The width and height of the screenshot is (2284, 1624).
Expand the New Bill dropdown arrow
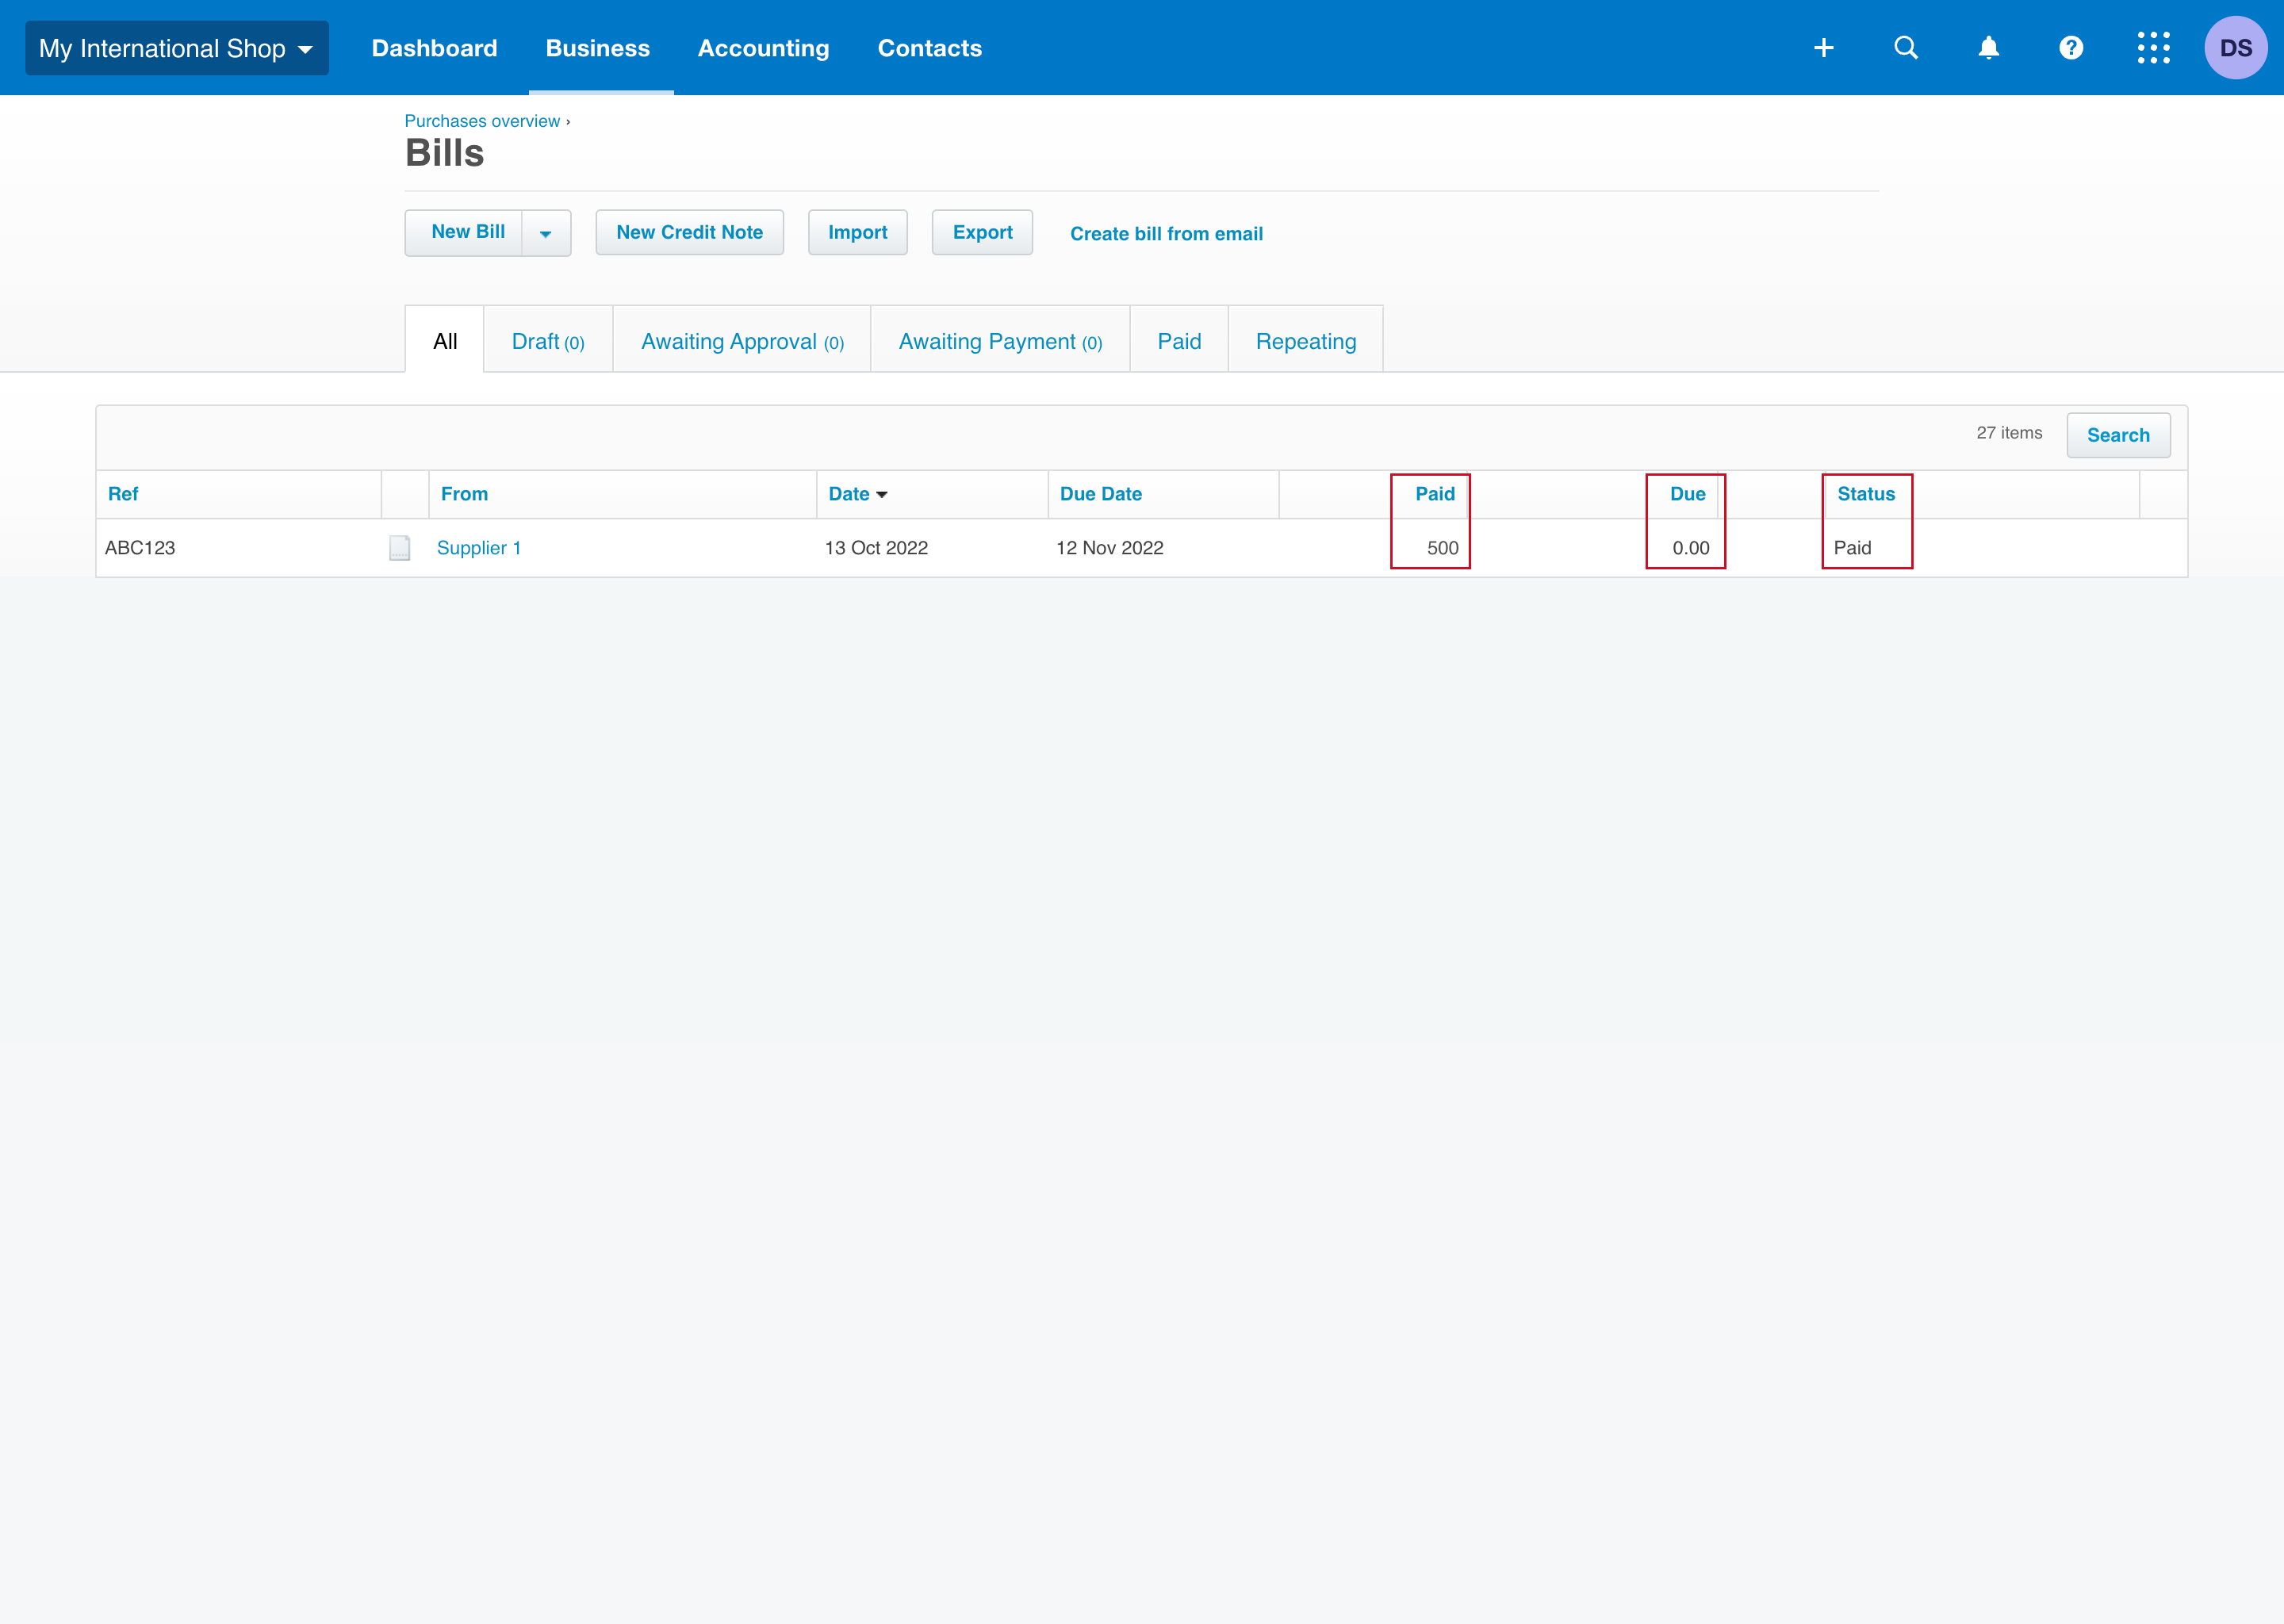tap(546, 232)
